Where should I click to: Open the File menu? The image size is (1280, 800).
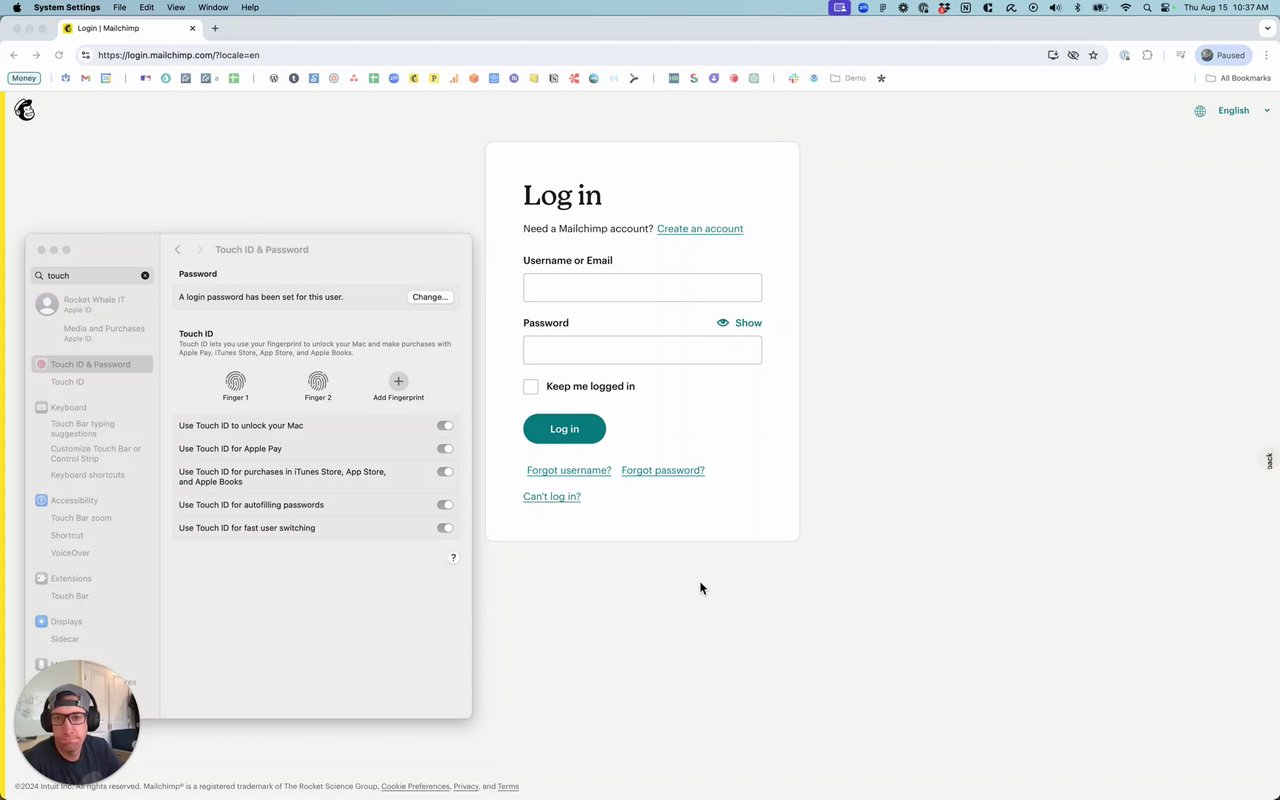[120, 7]
